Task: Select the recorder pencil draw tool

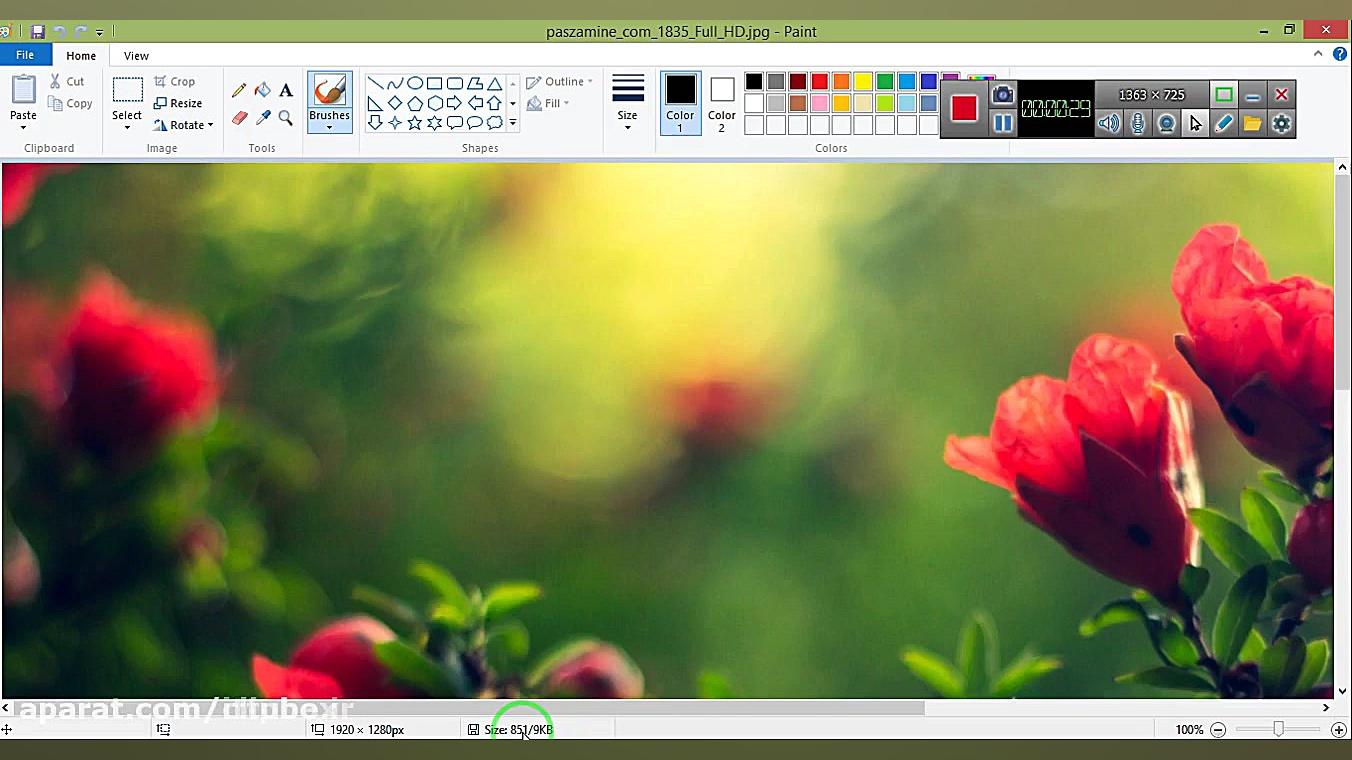Action: [1224, 124]
